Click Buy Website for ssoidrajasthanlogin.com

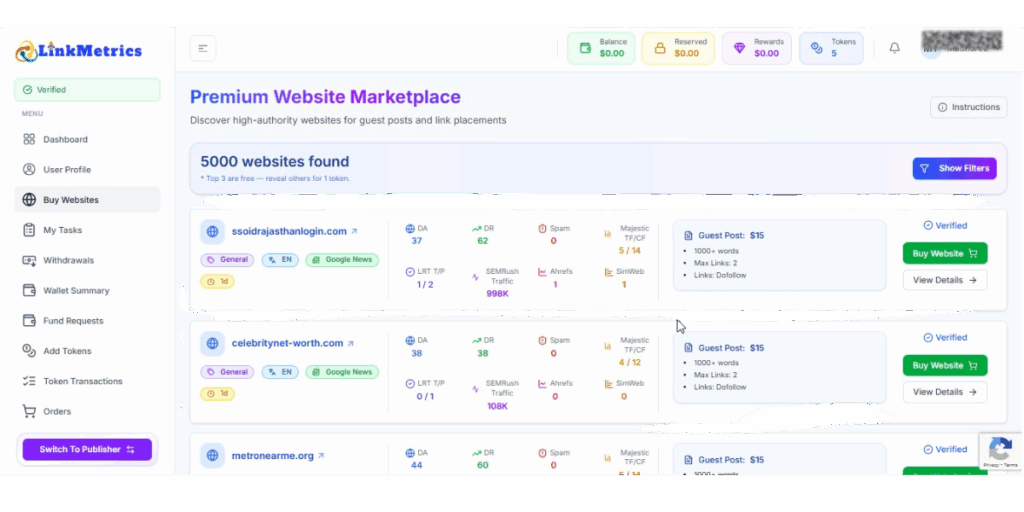click(944, 254)
